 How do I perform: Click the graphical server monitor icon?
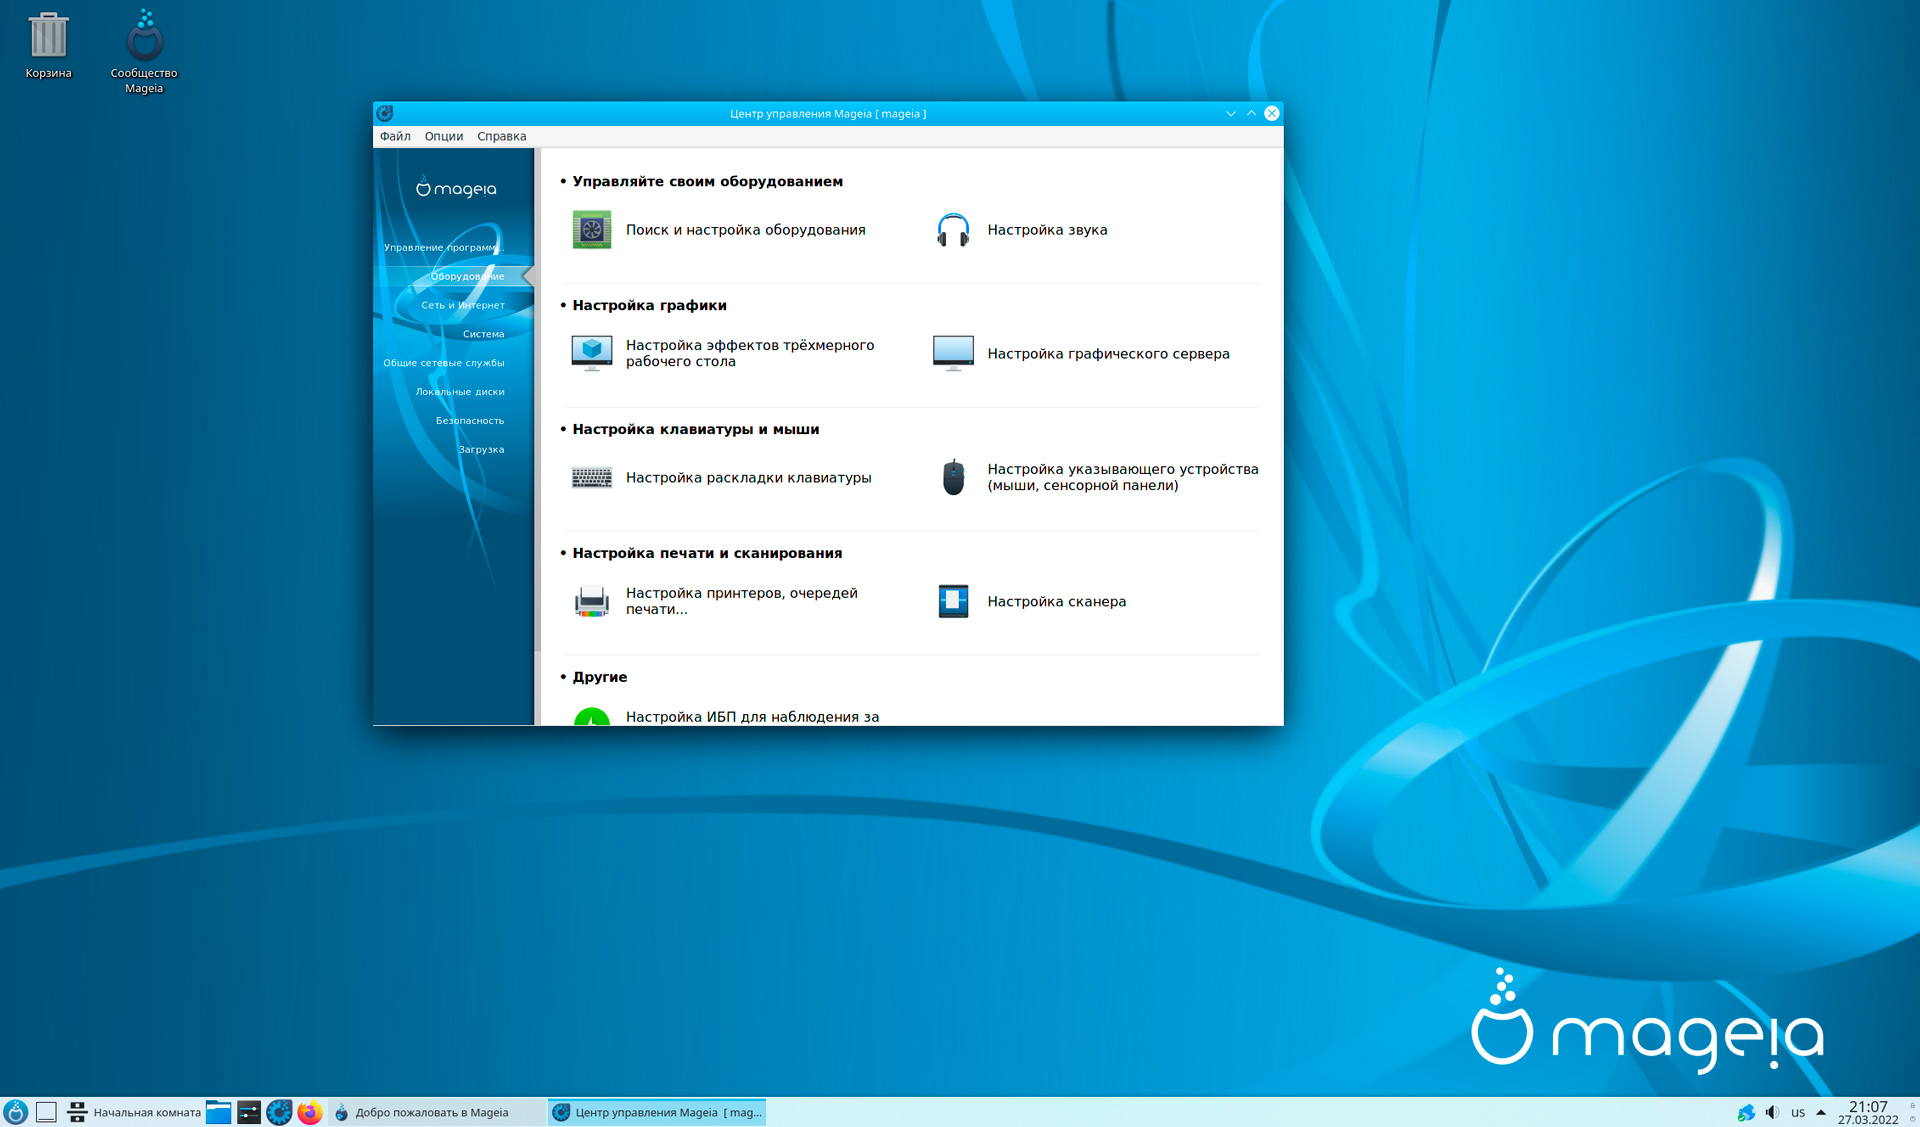point(952,353)
